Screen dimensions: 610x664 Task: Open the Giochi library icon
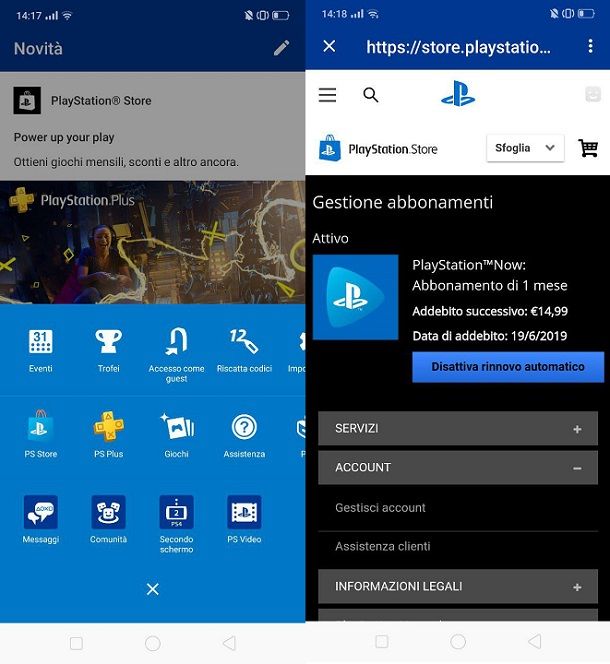(177, 426)
